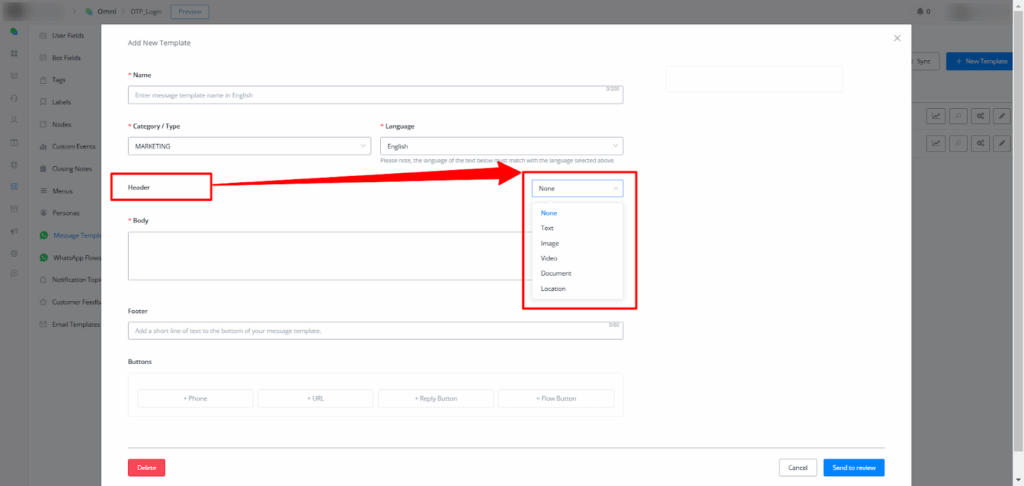
Task: Expand the Category / Type dropdown
Action: pyautogui.click(x=249, y=146)
